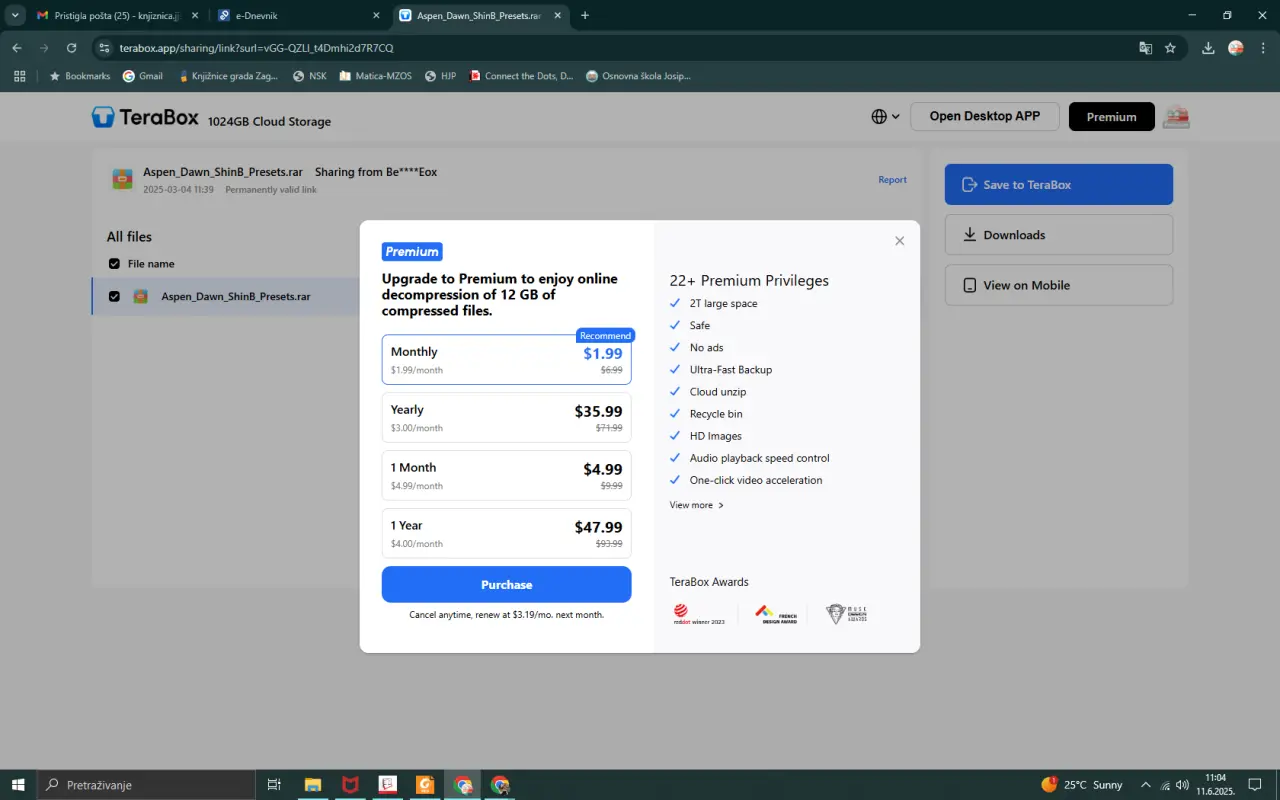The image size is (1280, 800).
Task: Uncheck the Aspen_Dawn_ShinB_Presets.rar row checkbox
Action: tap(114, 296)
